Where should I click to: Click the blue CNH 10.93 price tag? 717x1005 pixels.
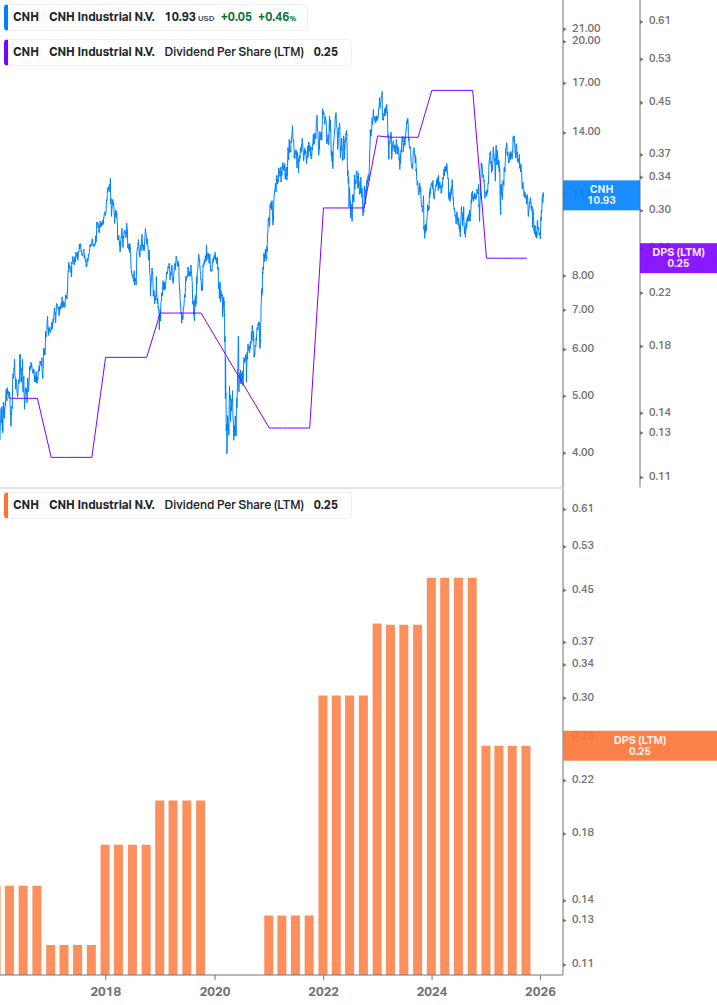coord(601,195)
